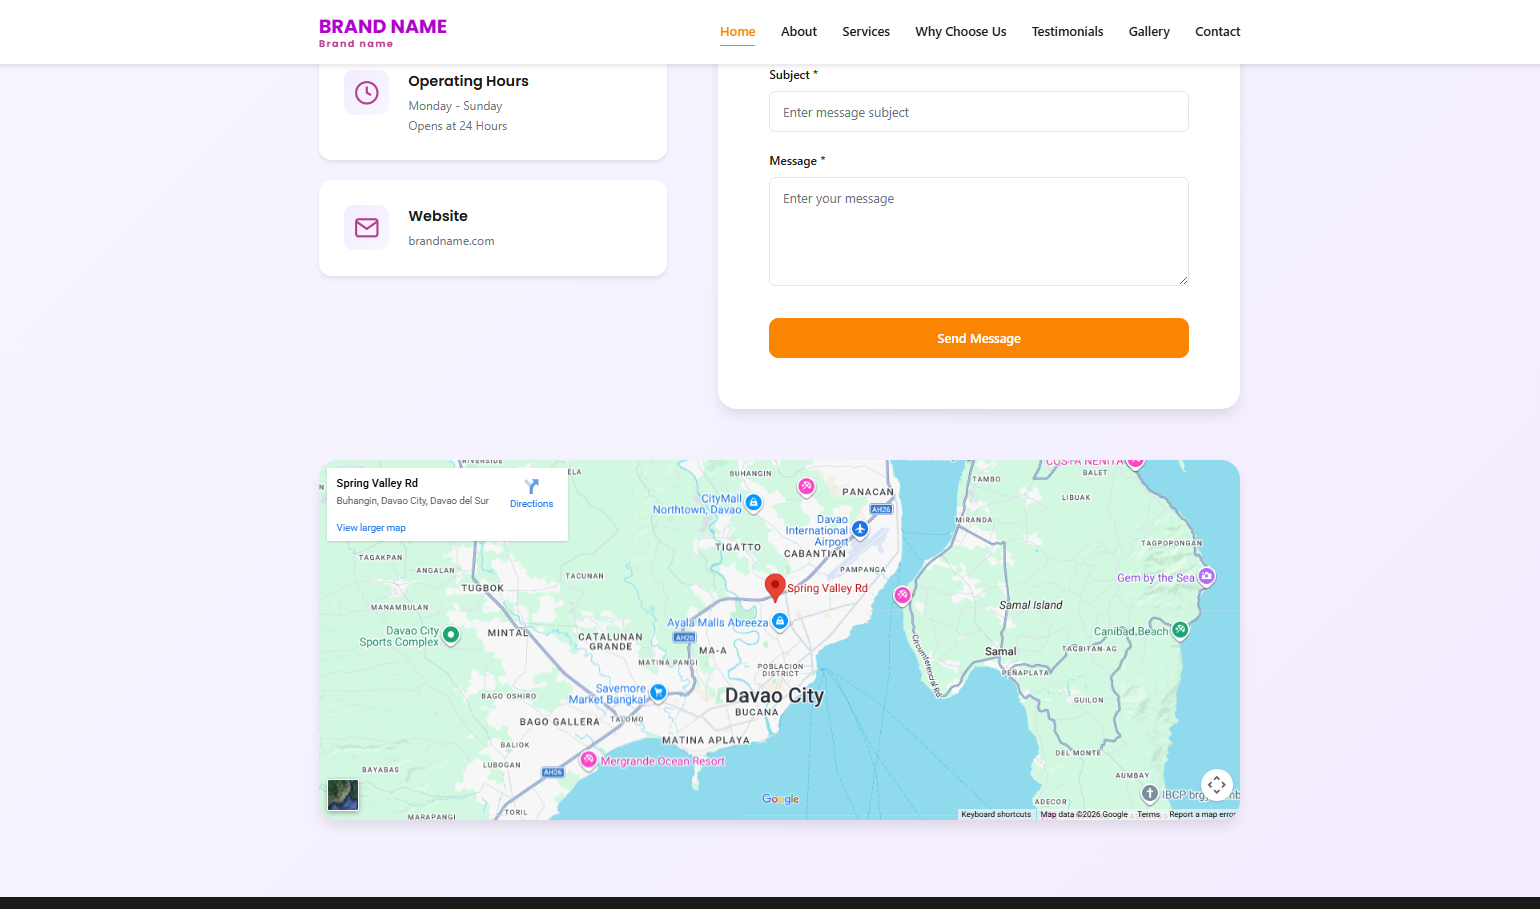Click the Ayala Malls Abreeza shopping icon

pos(780,621)
